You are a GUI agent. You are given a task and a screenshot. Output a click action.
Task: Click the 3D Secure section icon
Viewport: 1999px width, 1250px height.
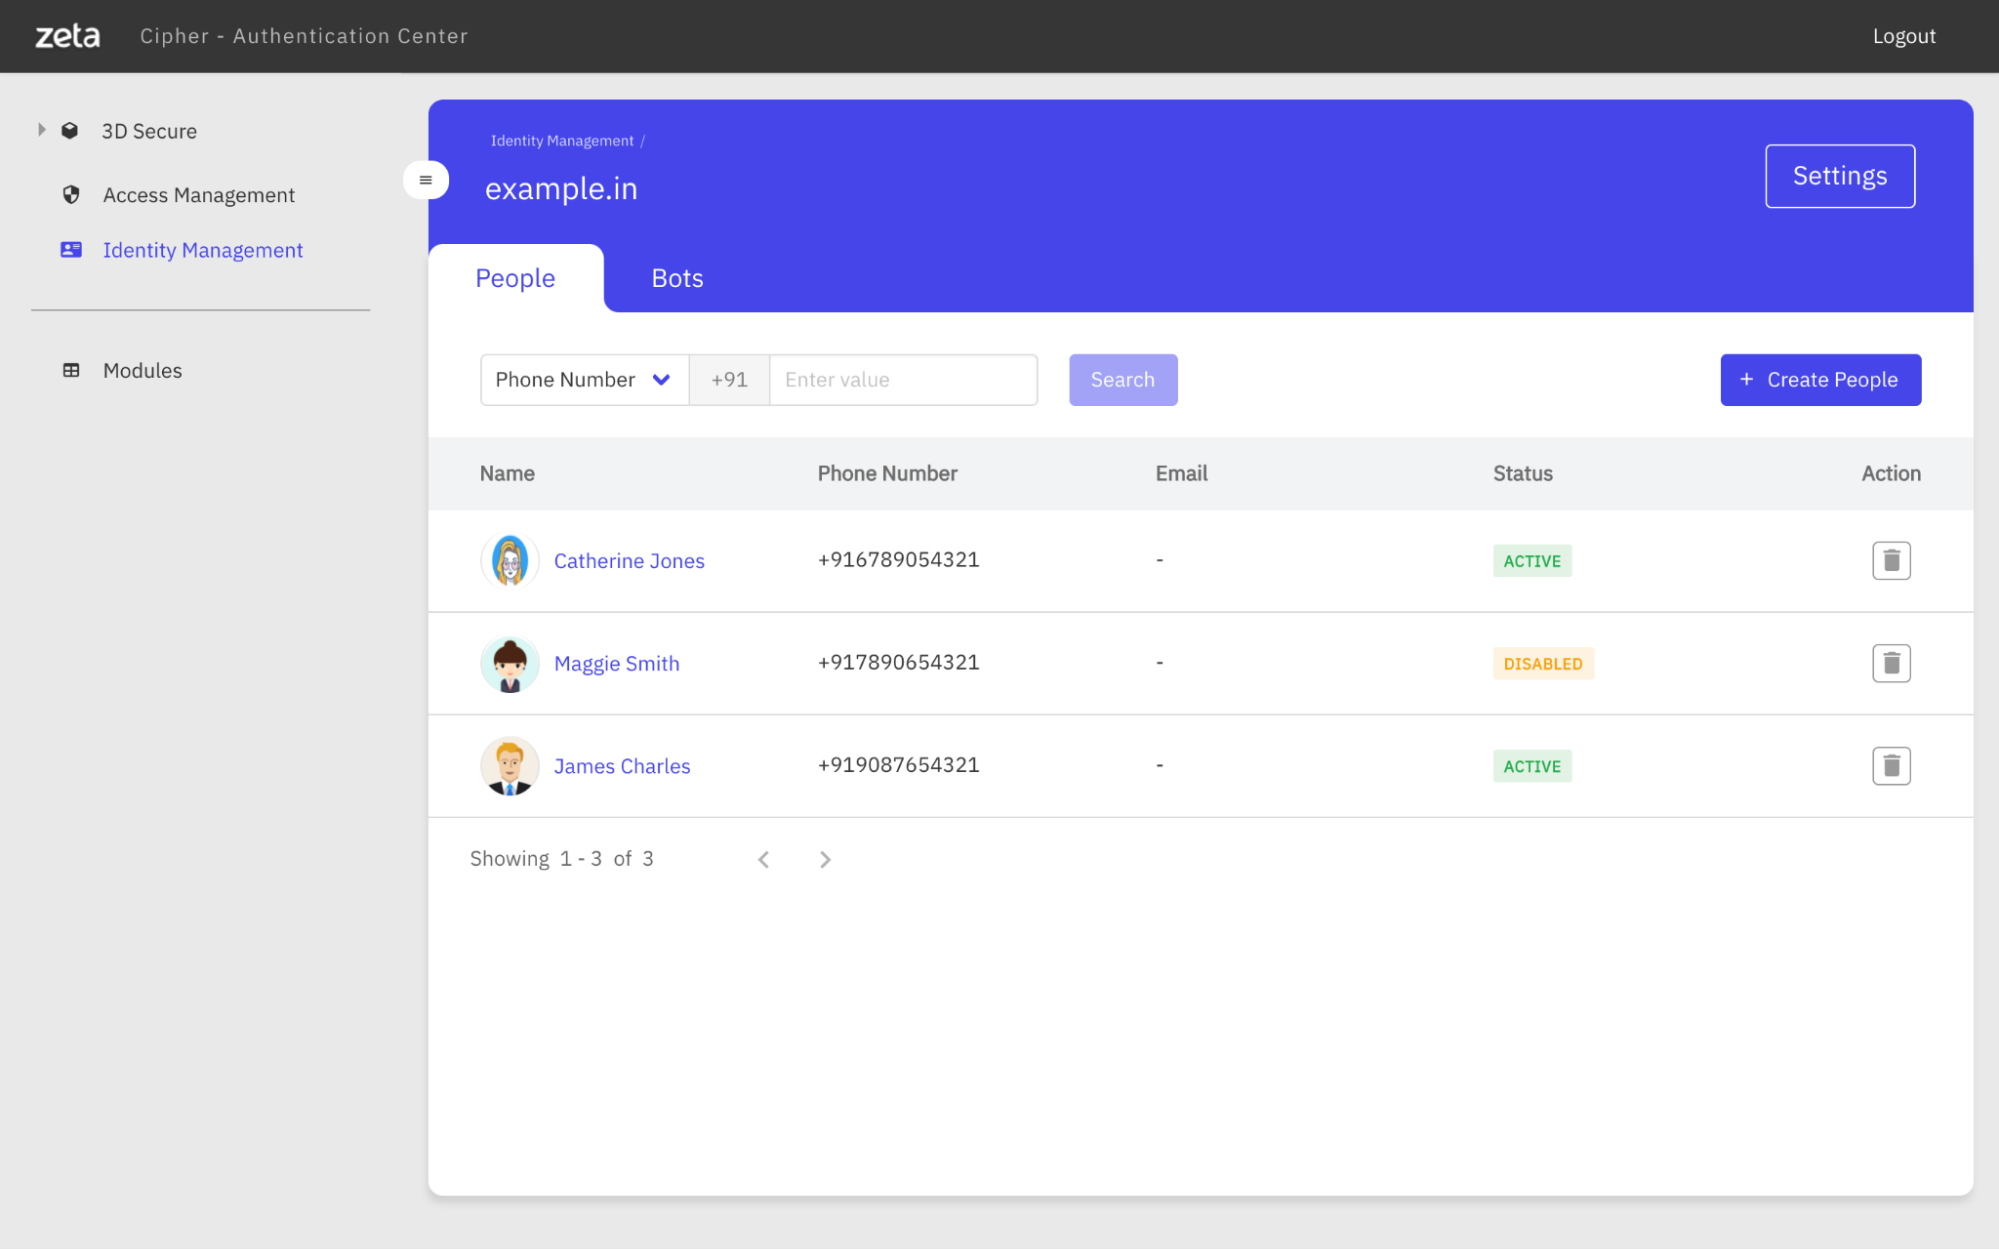(70, 130)
